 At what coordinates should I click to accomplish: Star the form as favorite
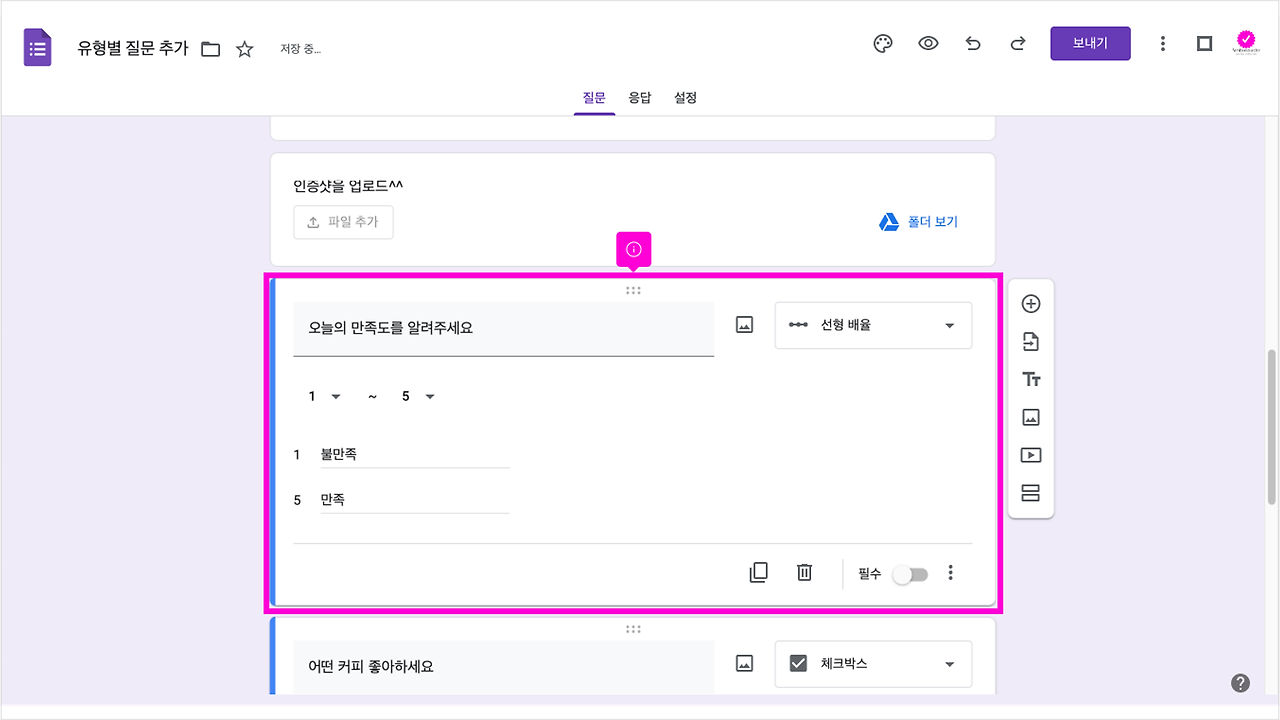(x=245, y=47)
